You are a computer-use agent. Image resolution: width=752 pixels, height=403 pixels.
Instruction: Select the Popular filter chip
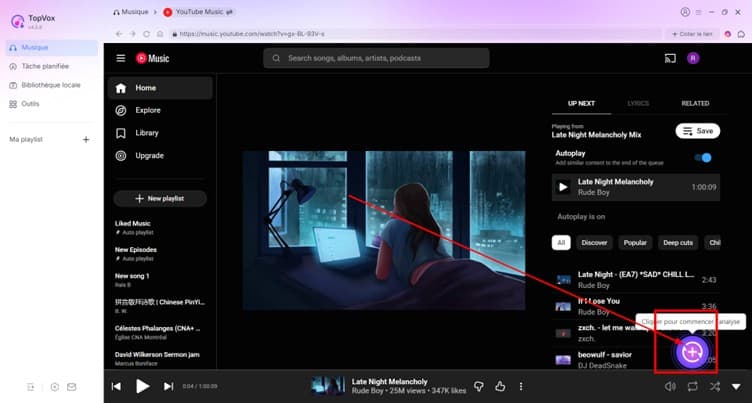[635, 243]
